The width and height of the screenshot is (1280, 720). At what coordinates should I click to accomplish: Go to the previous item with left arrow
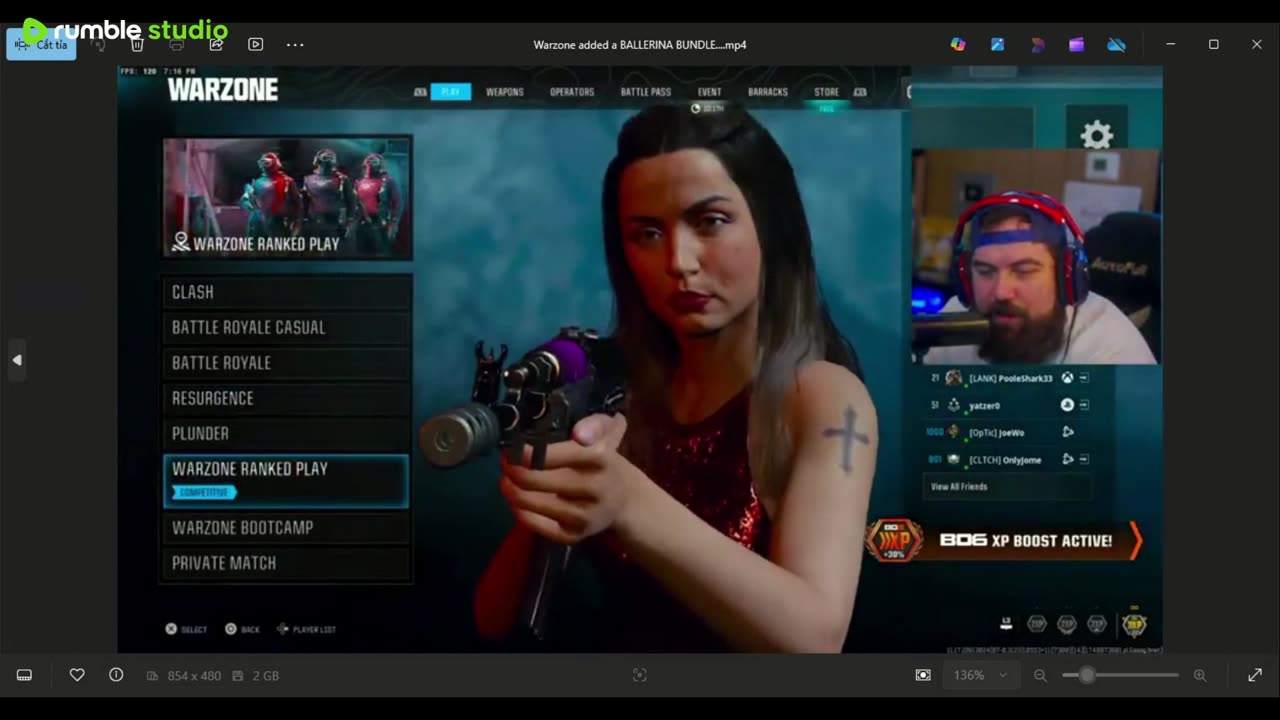pos(16,360)
